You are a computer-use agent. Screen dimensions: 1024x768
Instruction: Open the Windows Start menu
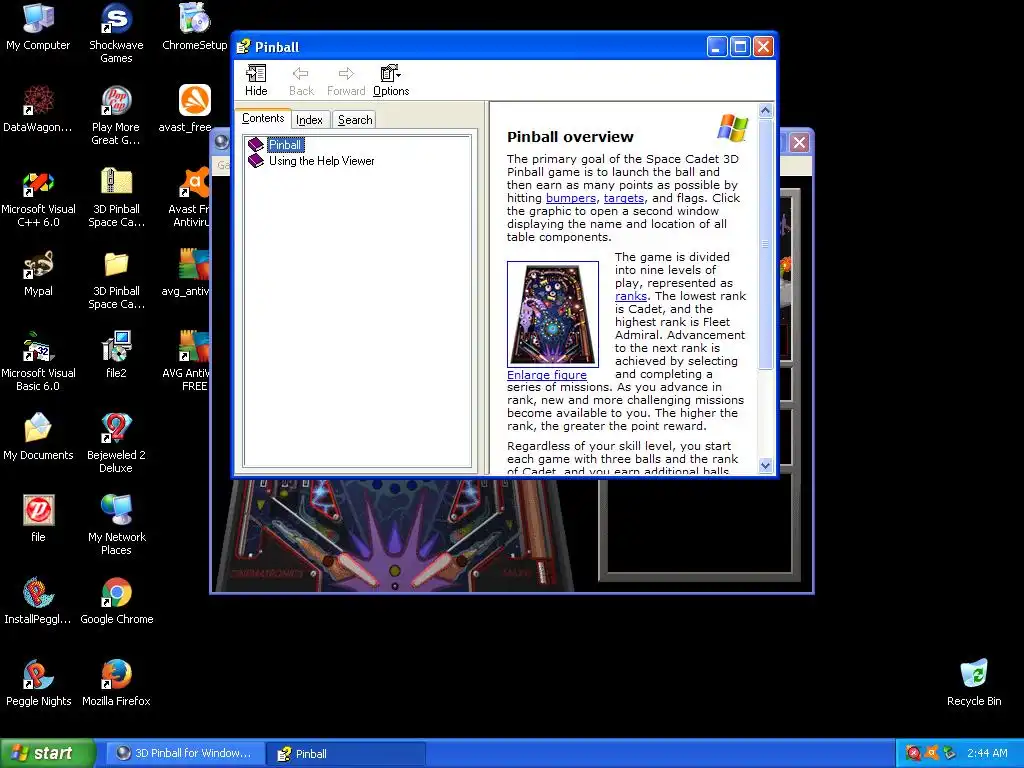pyautogui.click(x=47, y=753)
